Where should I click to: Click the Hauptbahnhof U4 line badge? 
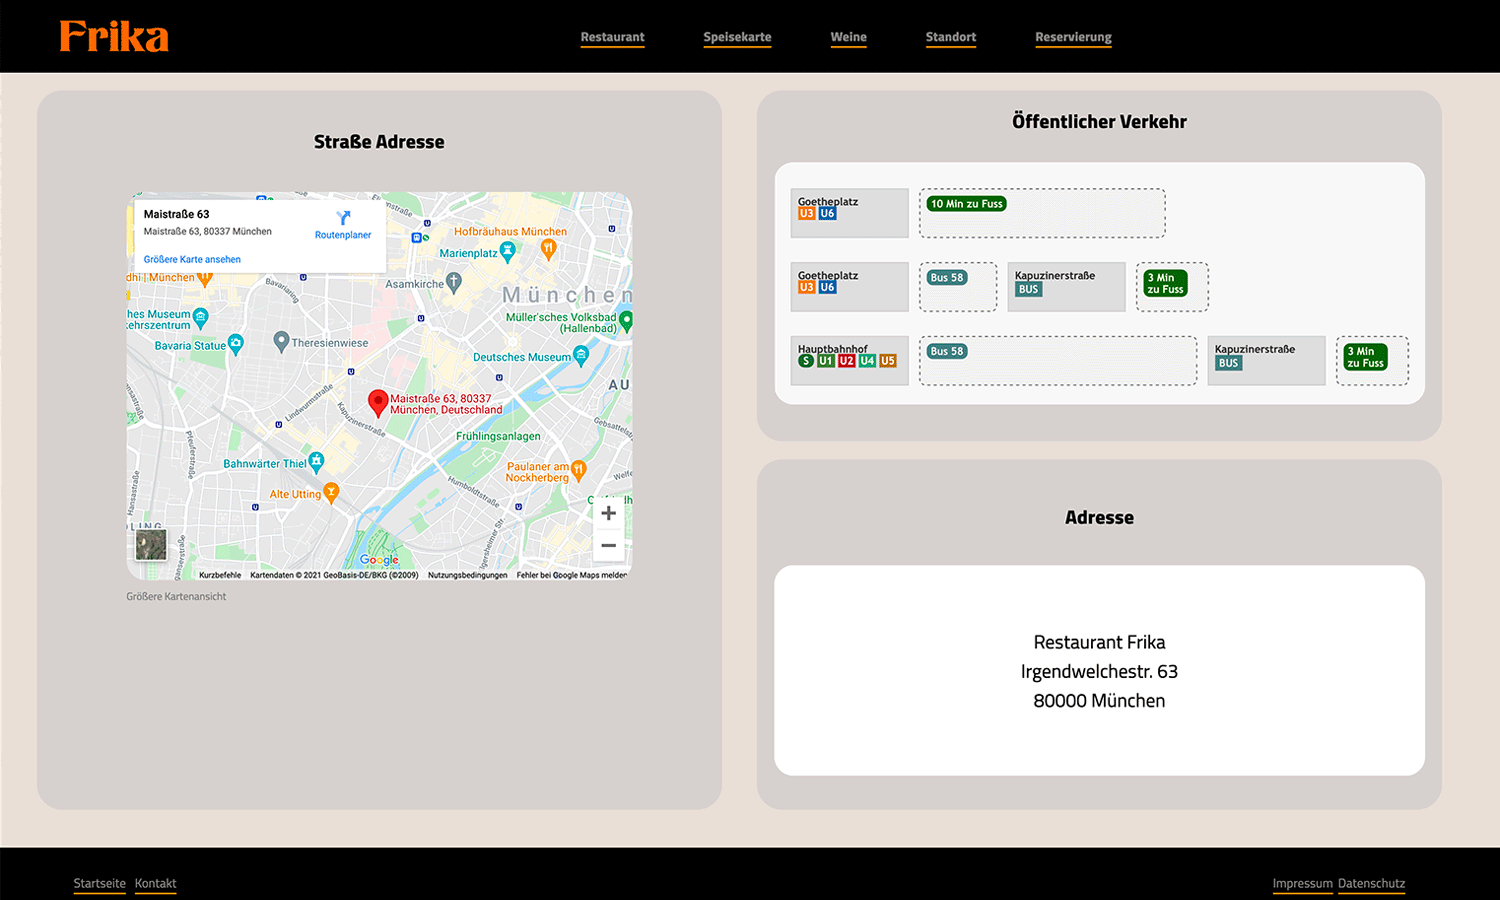(x=867, y=361)
